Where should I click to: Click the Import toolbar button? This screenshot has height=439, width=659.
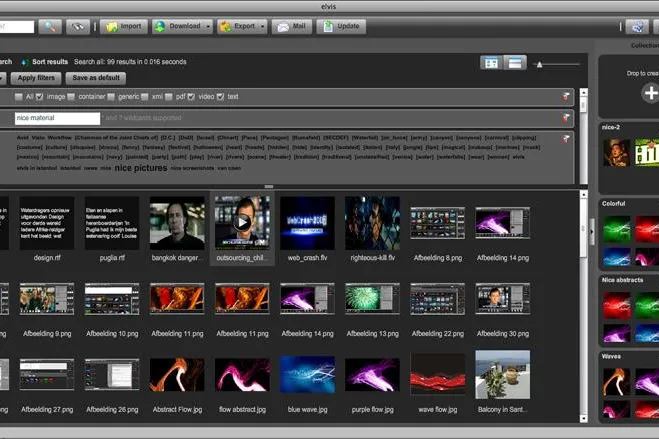124,26
